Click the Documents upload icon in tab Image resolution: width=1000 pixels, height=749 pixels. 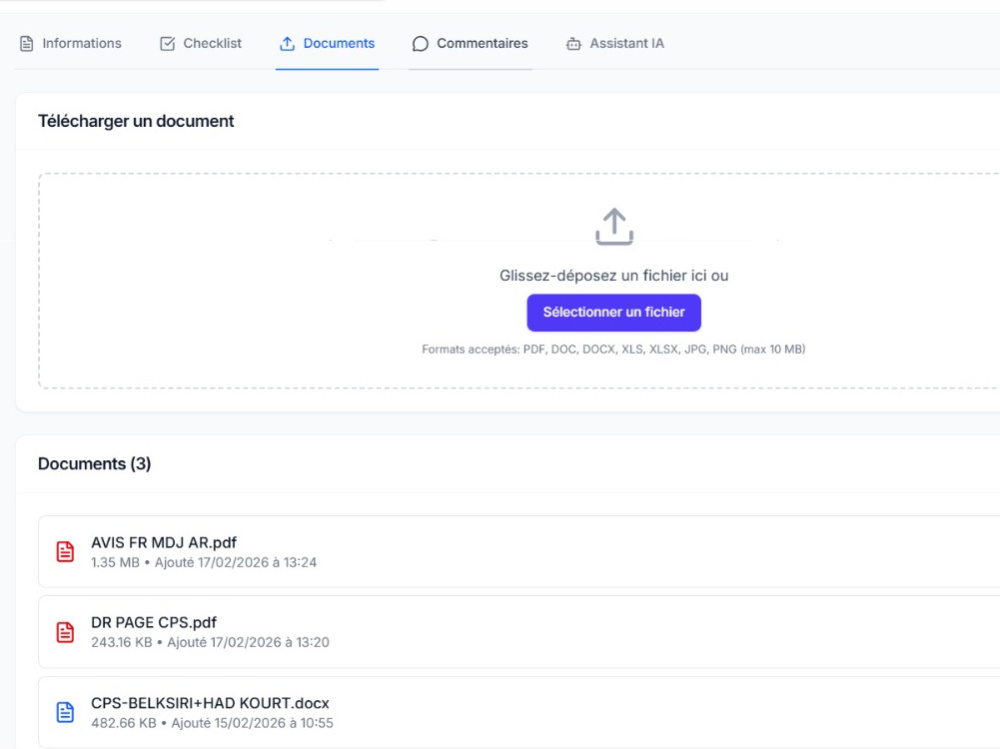click(x=287, y=43)
